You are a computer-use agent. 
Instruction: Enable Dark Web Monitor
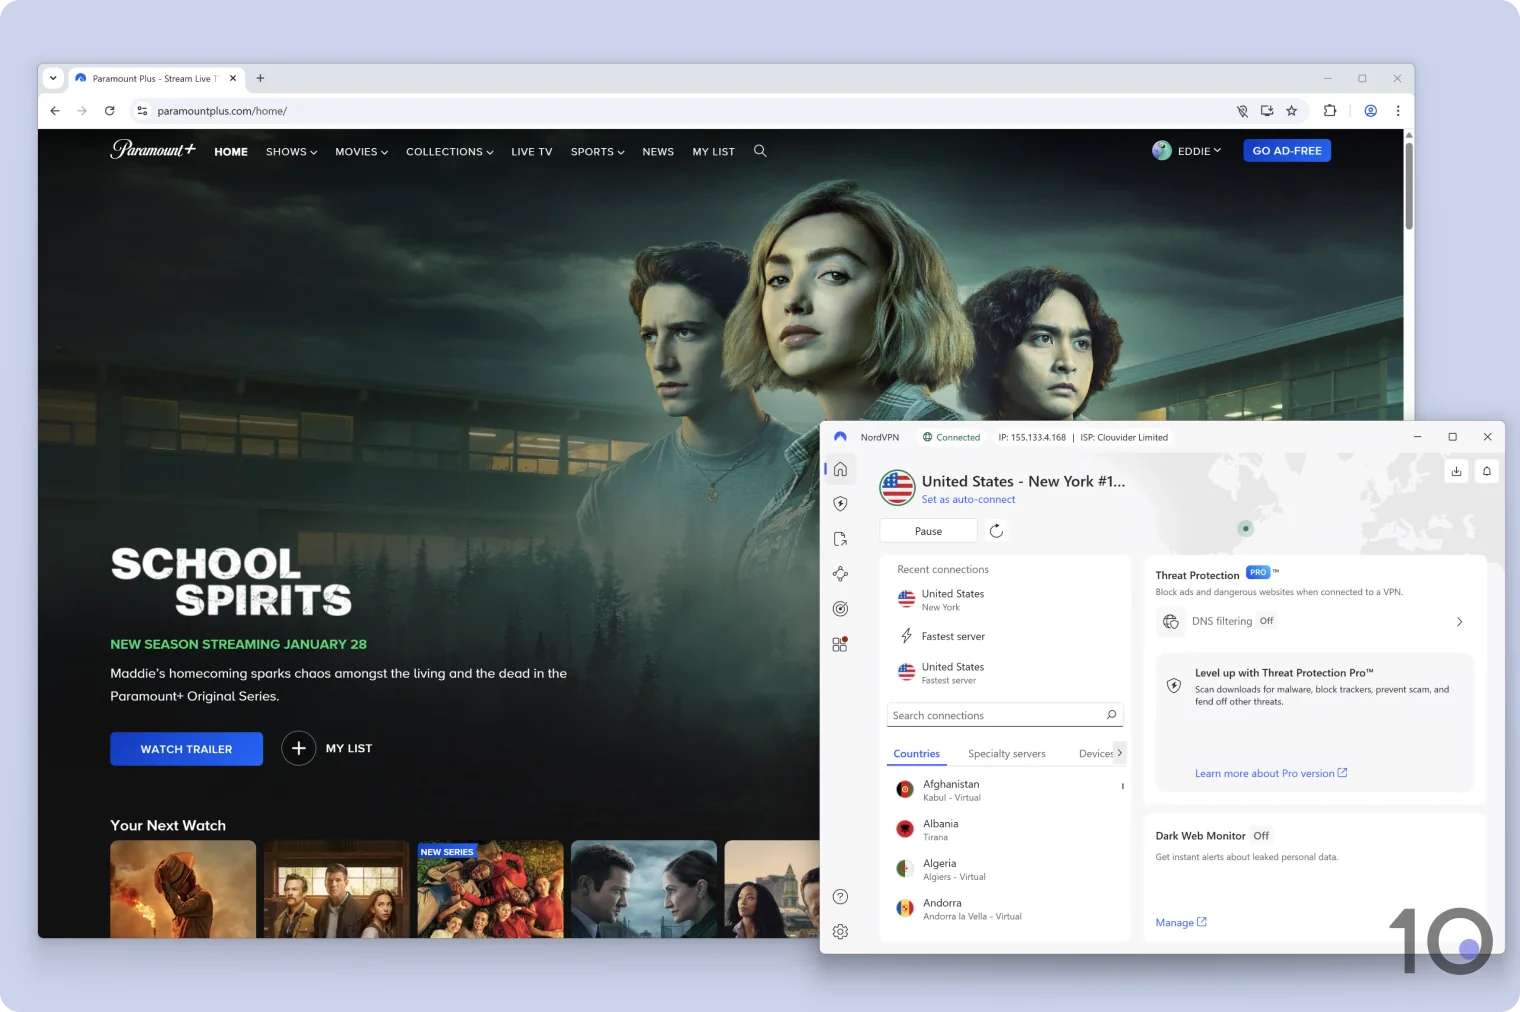[1260, 835]
